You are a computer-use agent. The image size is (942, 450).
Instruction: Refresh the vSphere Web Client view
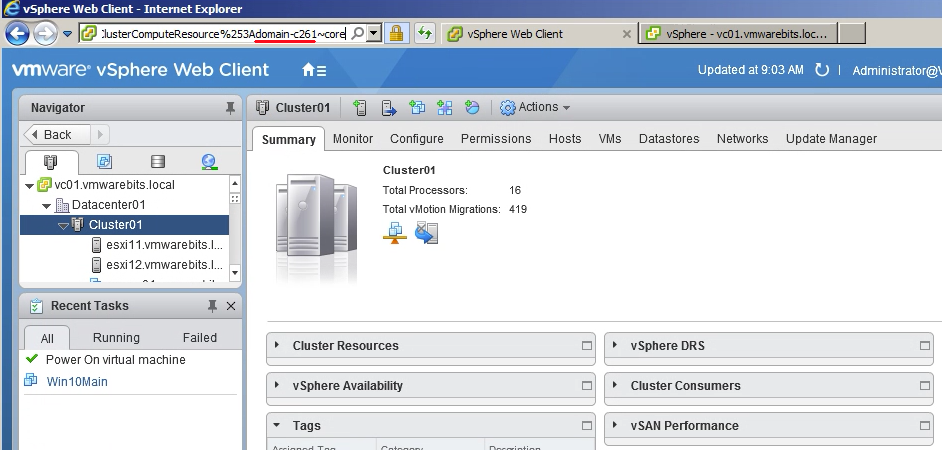coord(821,70)
